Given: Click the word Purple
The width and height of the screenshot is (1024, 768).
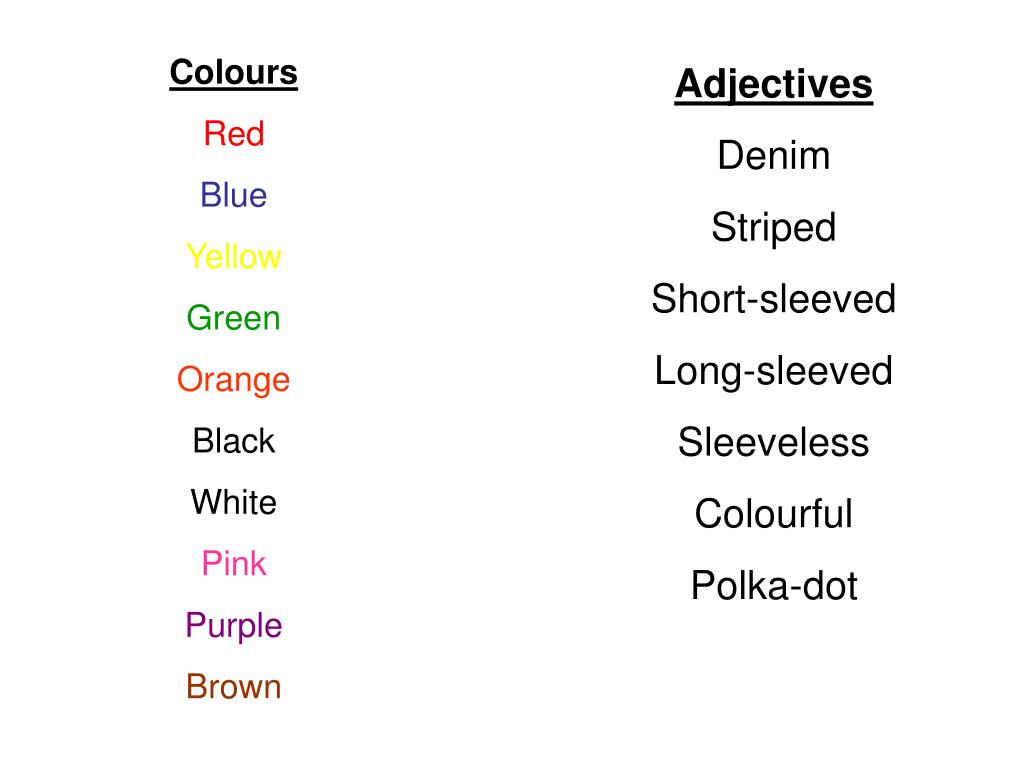Looking at the screenshot, I should pos(234,626).
